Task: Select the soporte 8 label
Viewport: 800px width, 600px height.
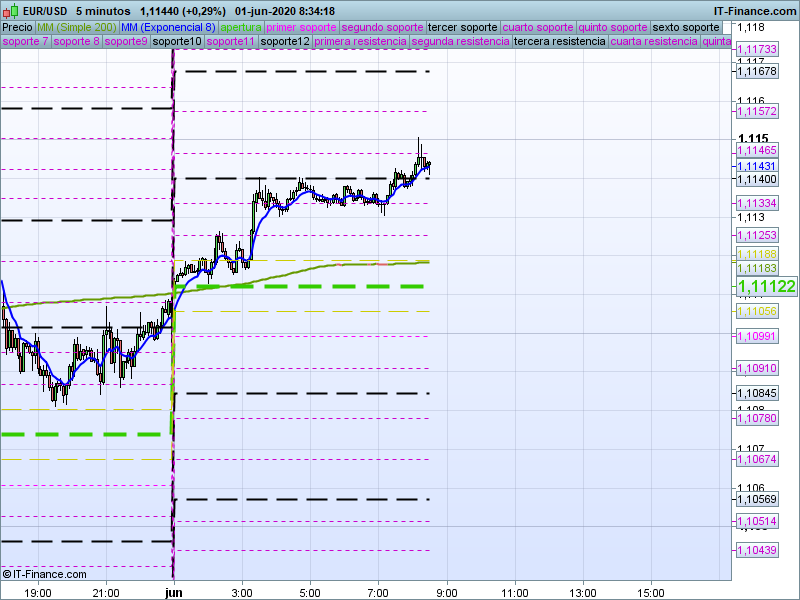Action: click(76, 41)
